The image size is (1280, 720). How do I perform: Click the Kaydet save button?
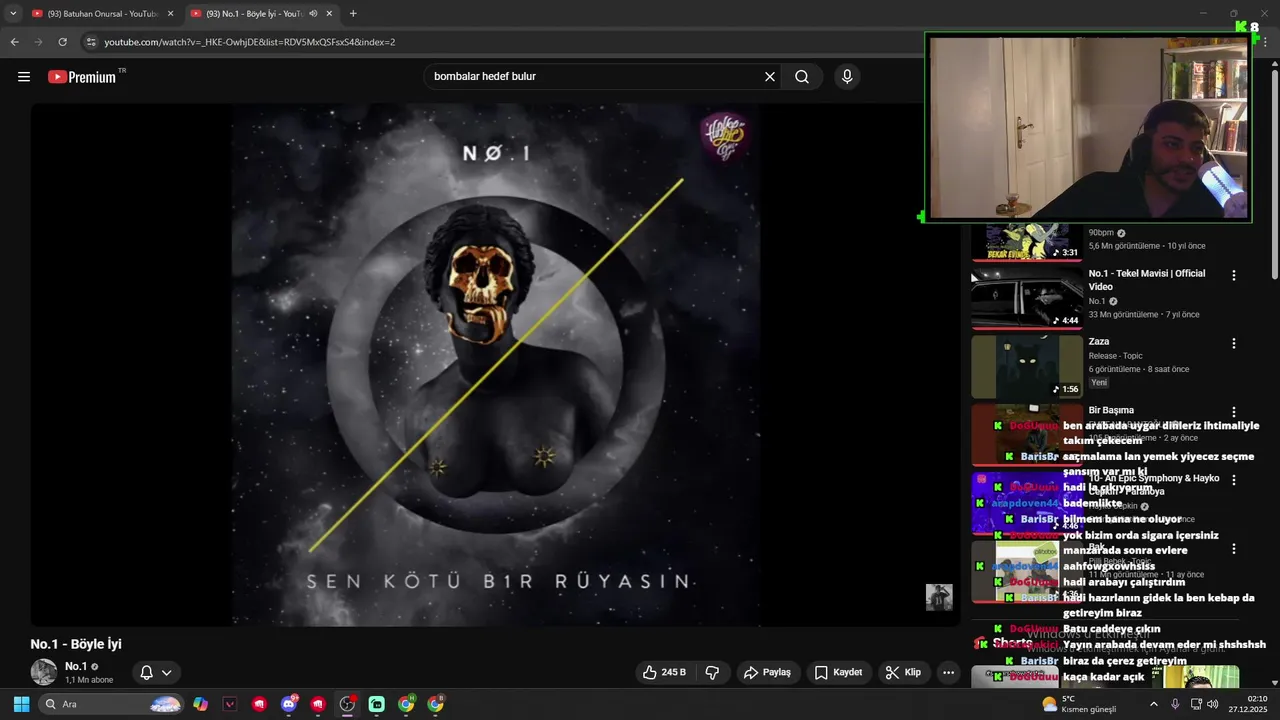[838, 672]
